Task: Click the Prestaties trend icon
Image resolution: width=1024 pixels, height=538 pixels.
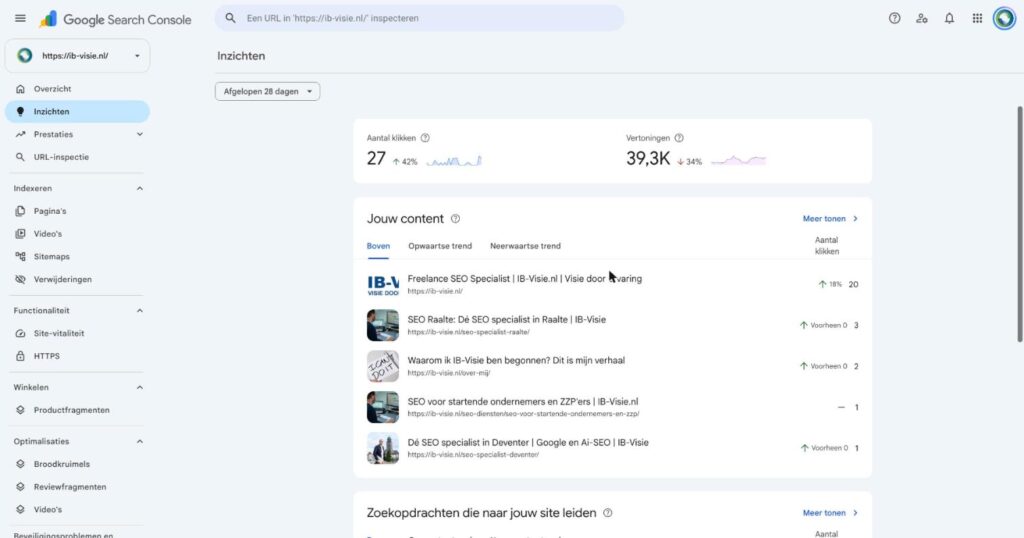Action: pyautogui.click(x=20, y=134)
